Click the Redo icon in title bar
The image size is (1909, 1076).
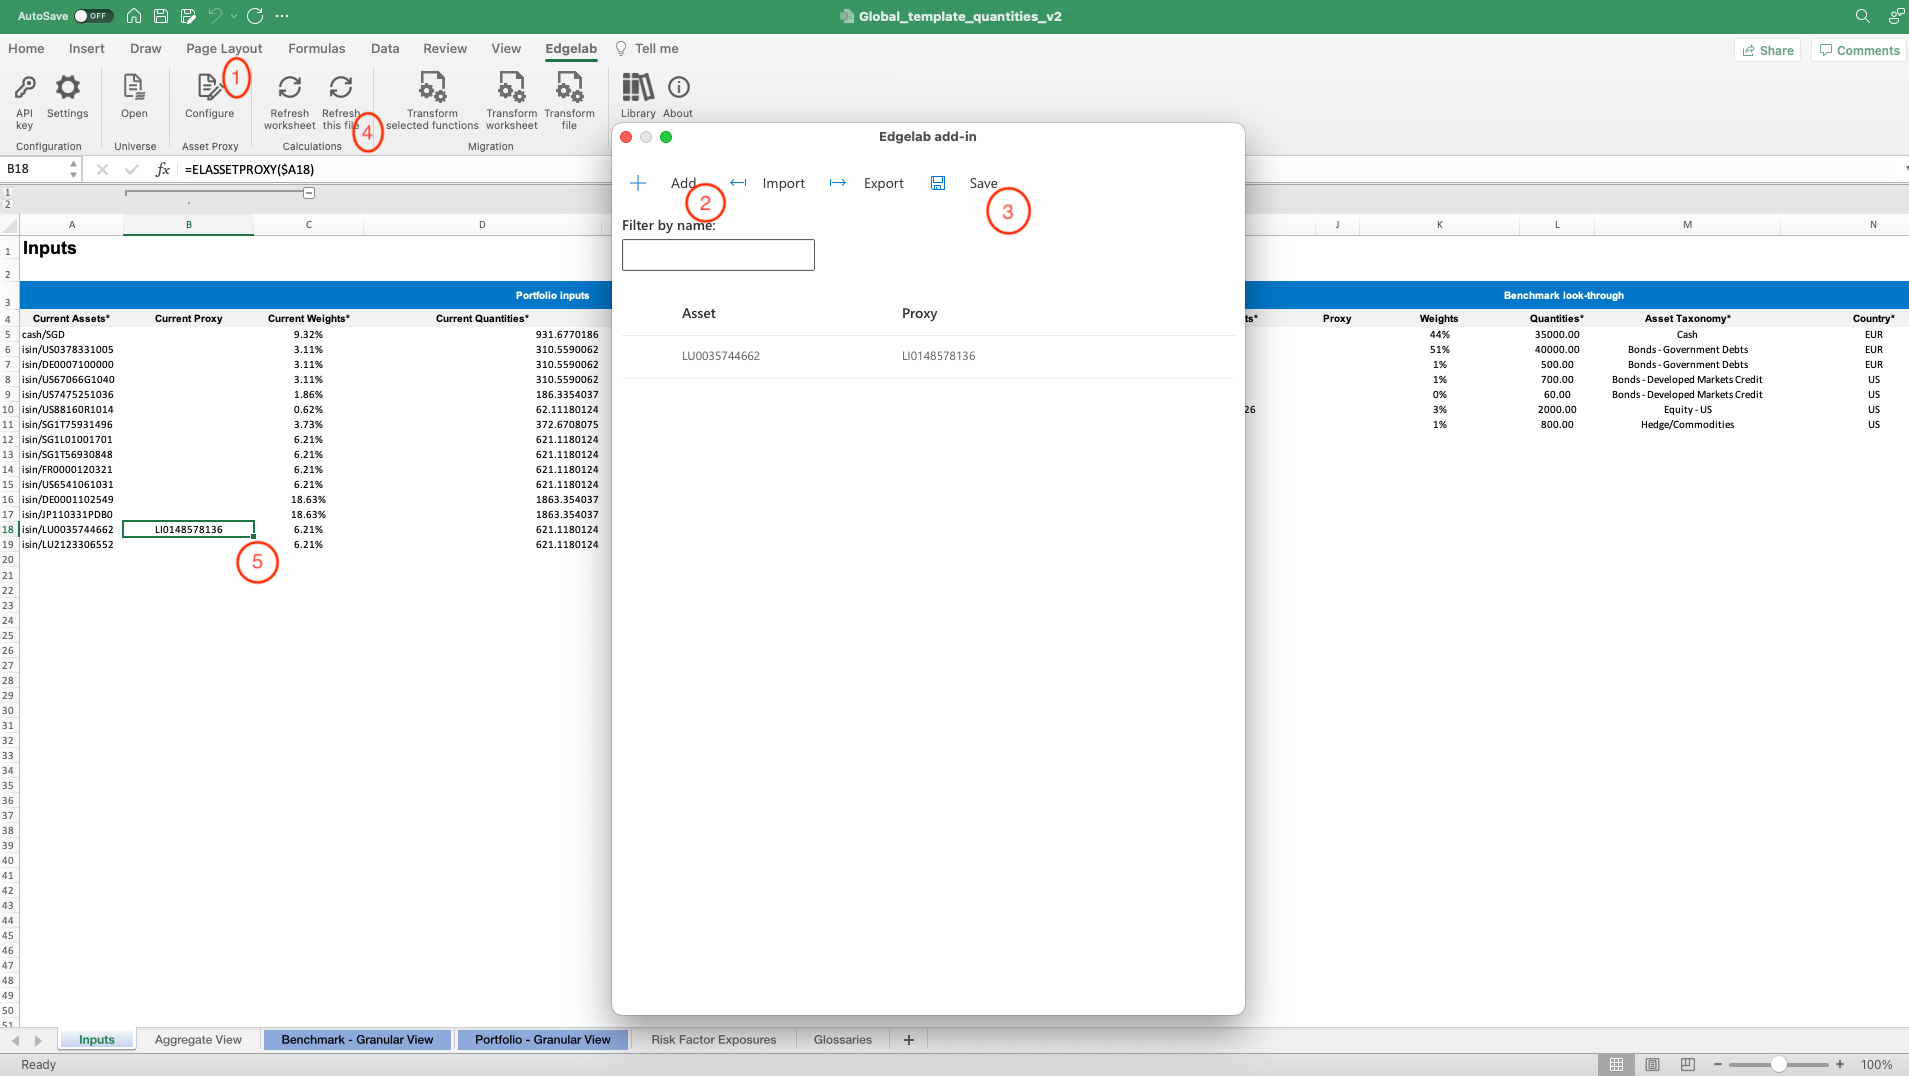[255, 16]
